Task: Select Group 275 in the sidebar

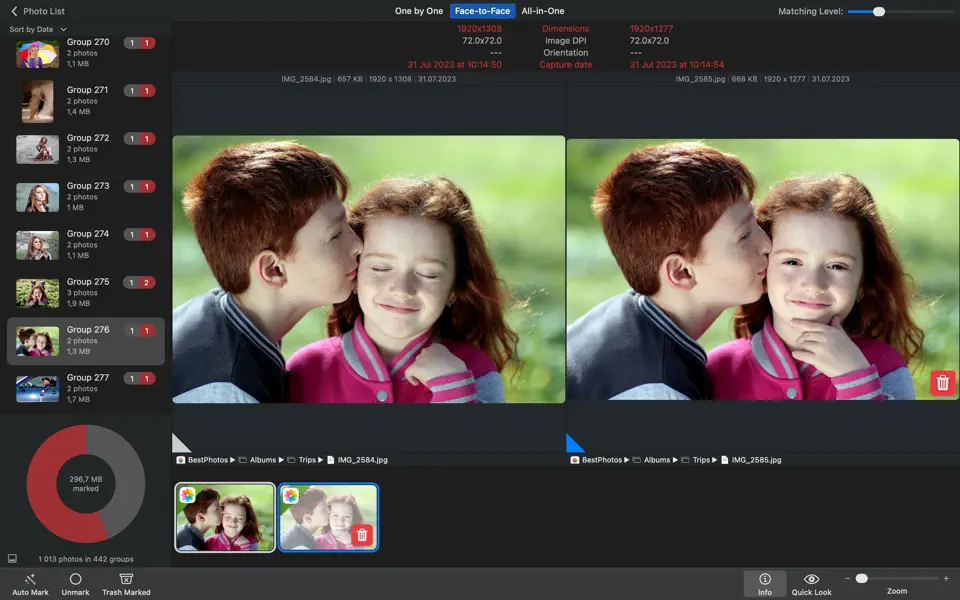Action: (86, 290)
